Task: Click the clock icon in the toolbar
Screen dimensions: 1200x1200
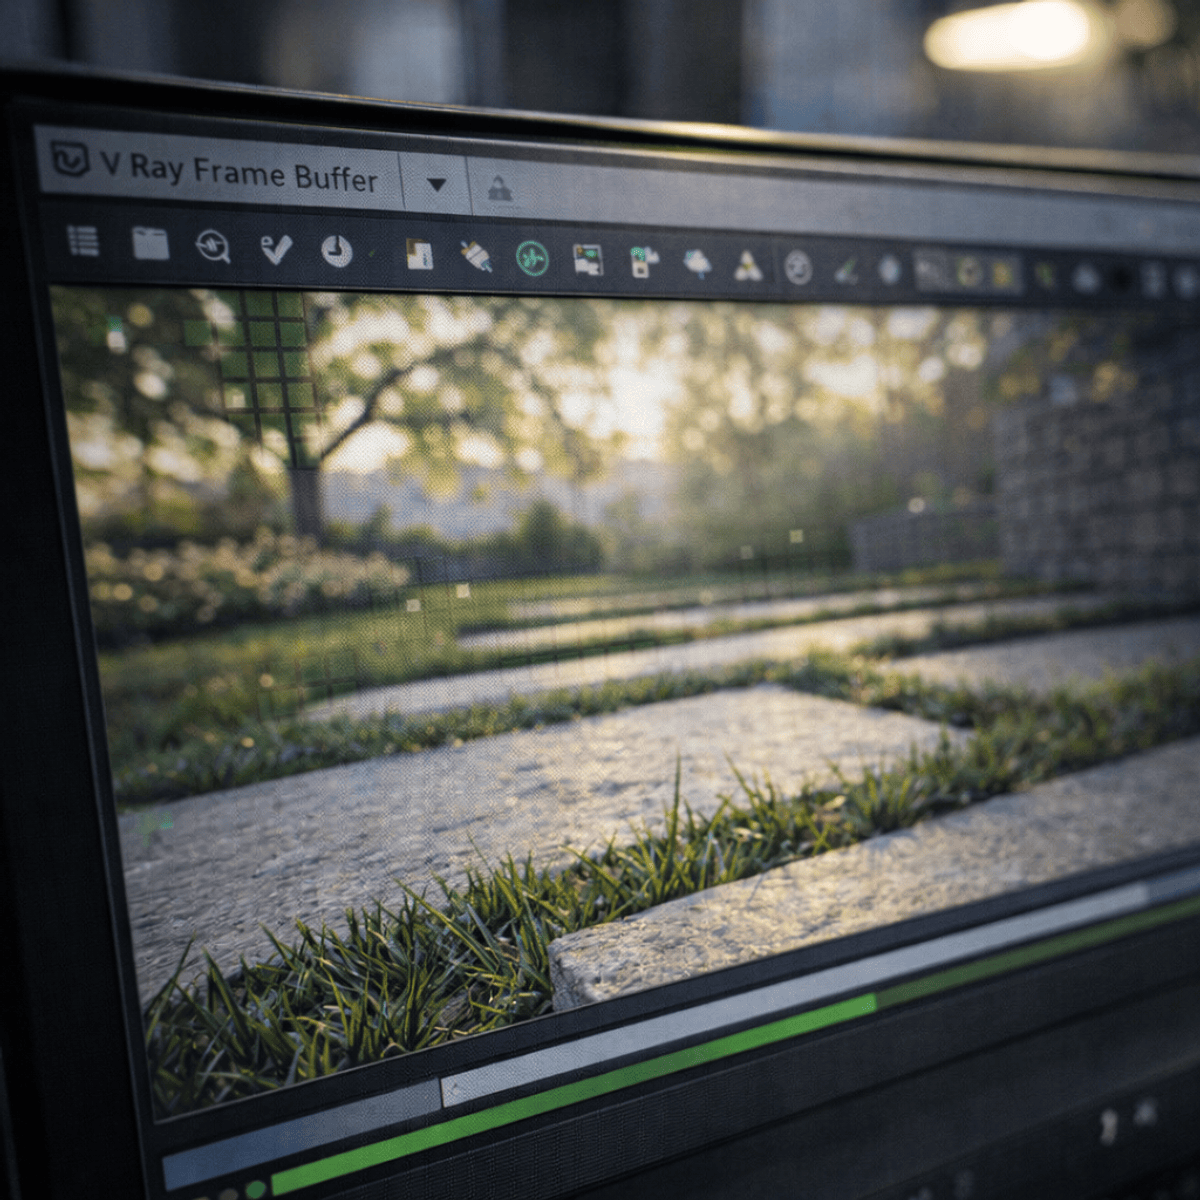Action: [337, 250]
